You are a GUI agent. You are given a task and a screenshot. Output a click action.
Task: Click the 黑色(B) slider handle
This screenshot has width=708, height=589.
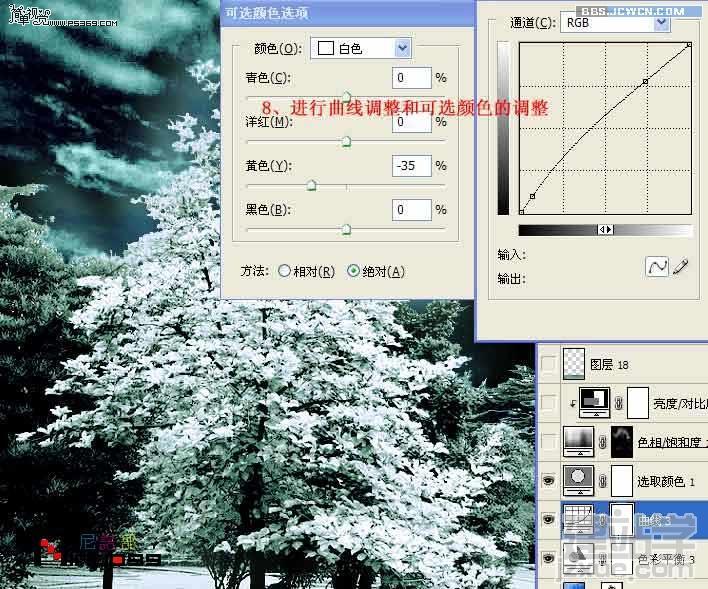(x=346, y=229)
